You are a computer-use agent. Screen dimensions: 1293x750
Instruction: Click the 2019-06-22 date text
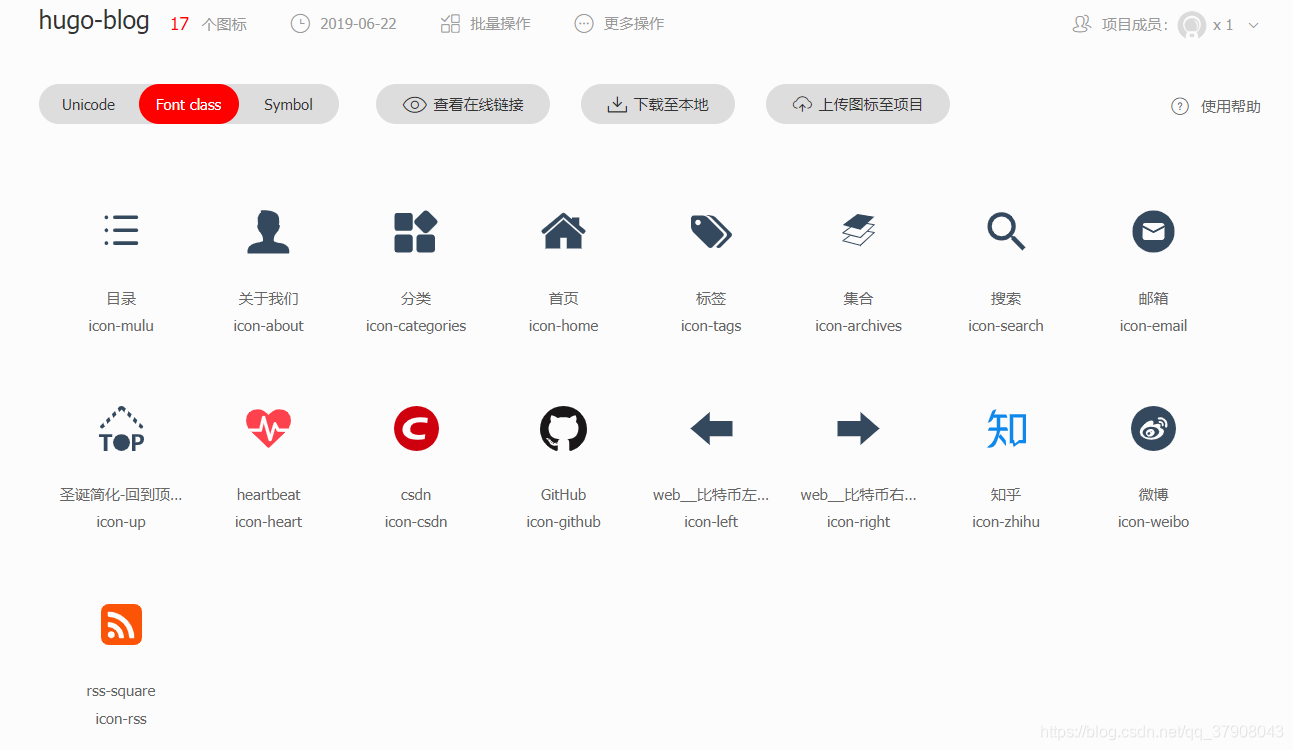click(x=358, y=24)
